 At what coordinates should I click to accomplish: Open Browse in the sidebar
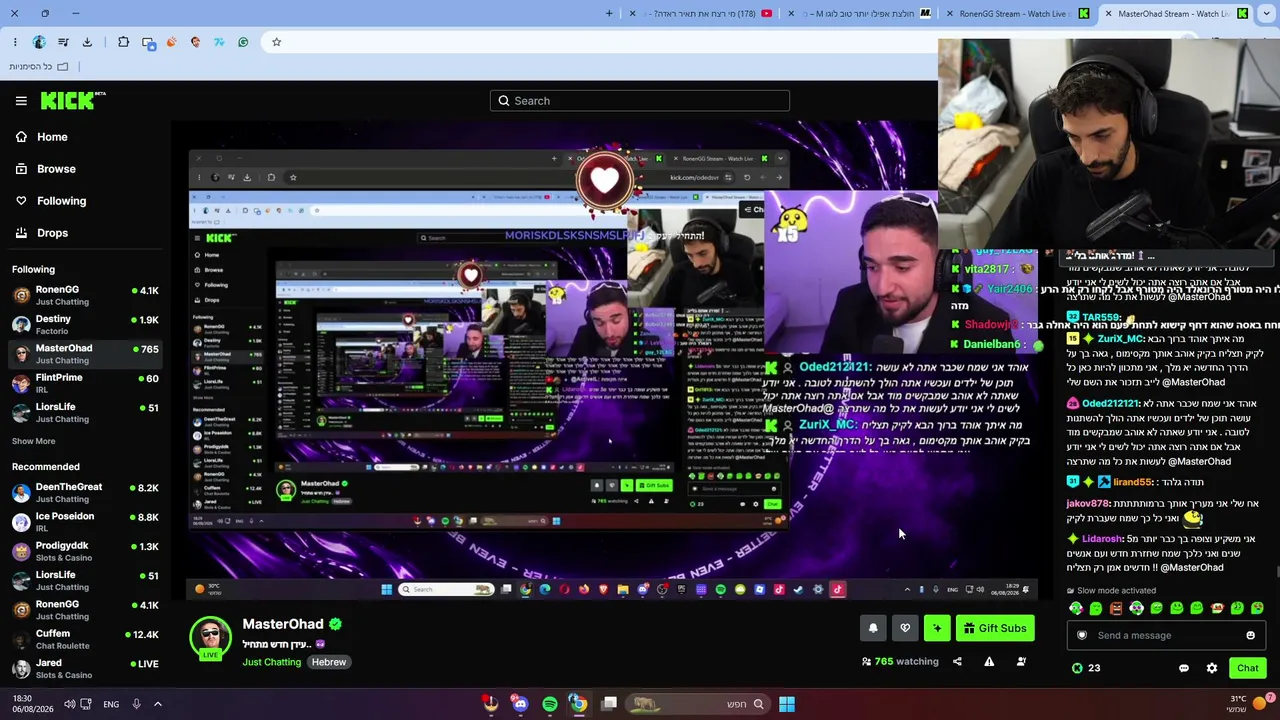coord(46,169)
